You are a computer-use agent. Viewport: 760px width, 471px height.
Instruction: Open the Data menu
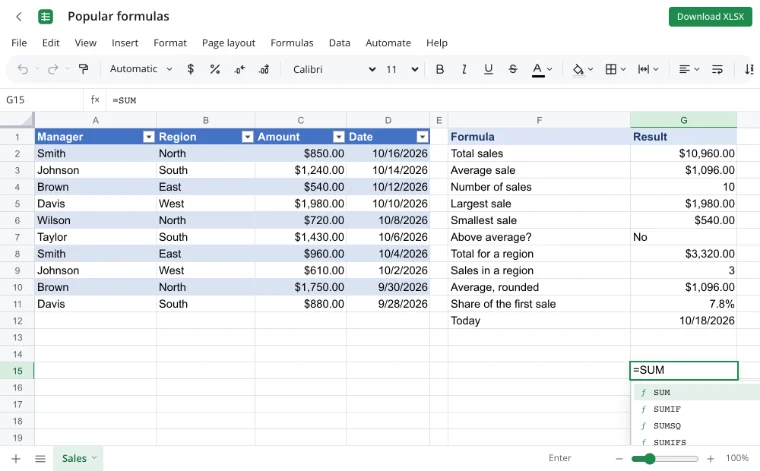point(339,43)
